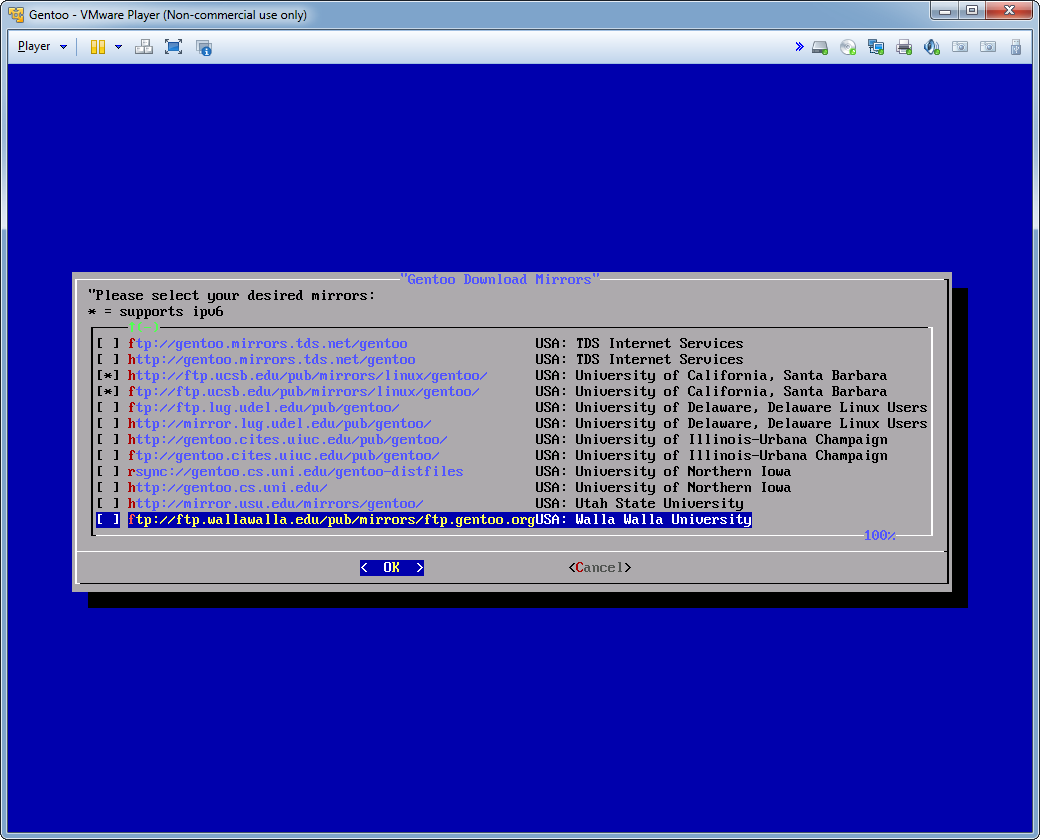Screen dimensions: 1040x840
Task: Click the Unity mode icon
Action: click(x=204, y=47)
